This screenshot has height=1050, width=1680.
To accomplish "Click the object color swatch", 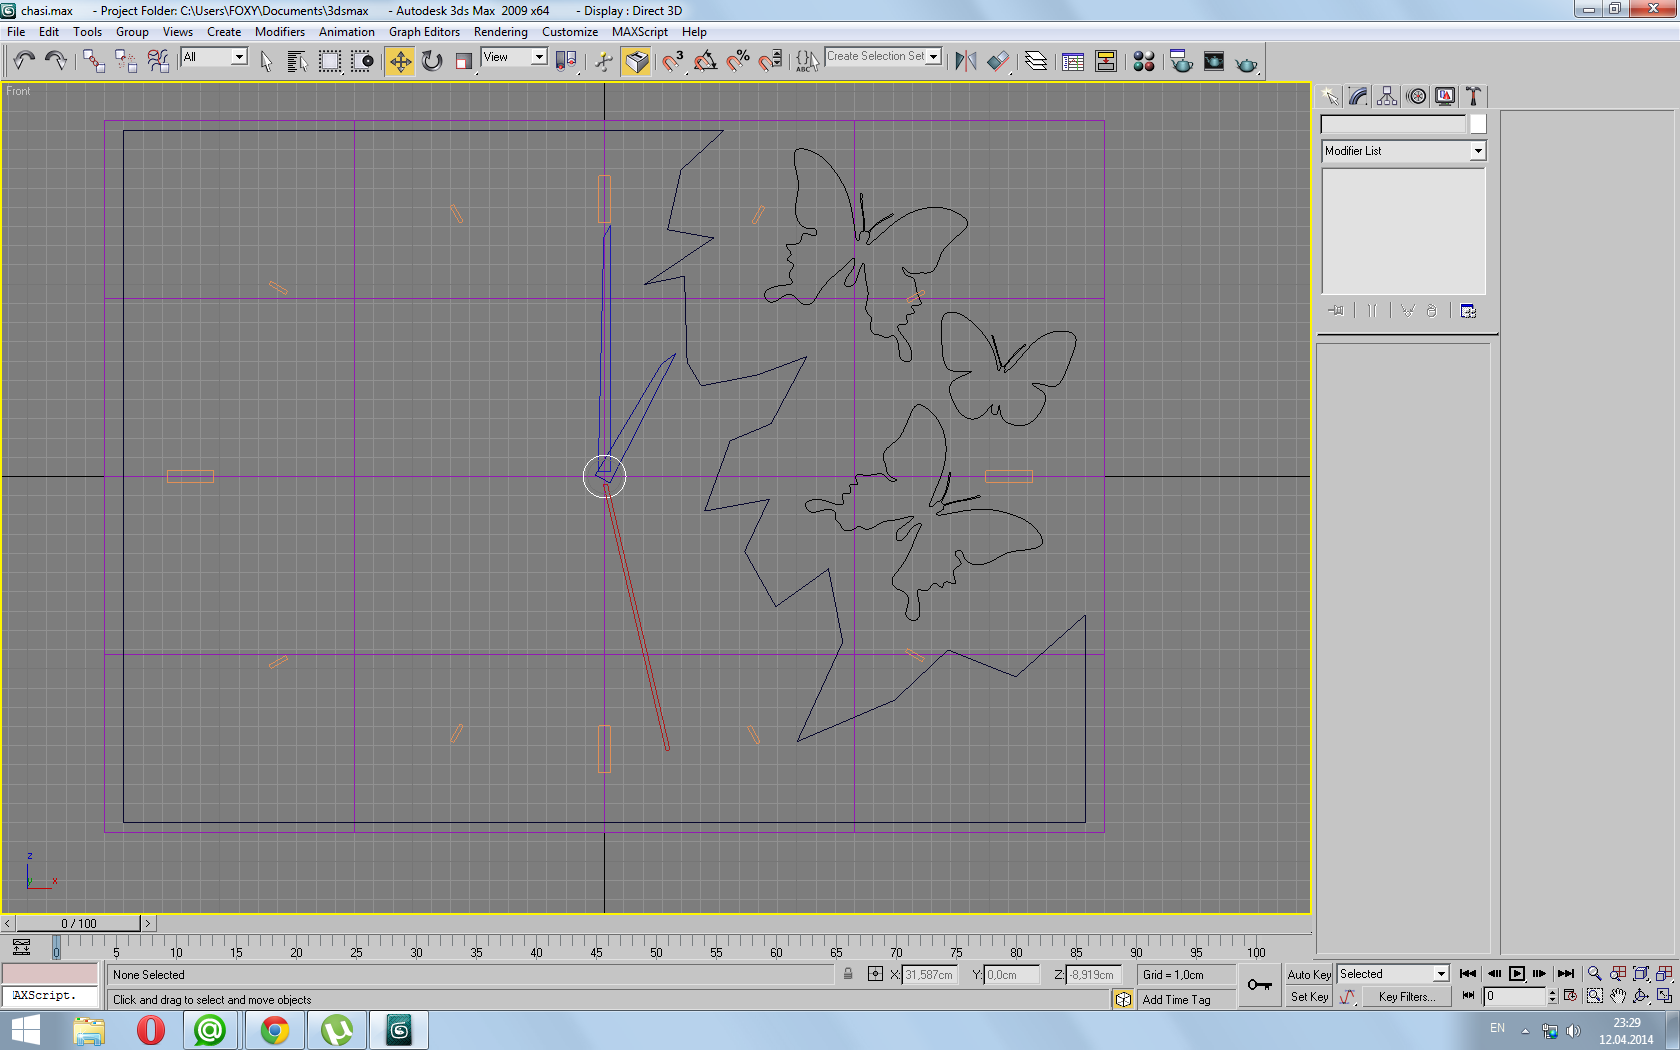I will (1478, 124).
